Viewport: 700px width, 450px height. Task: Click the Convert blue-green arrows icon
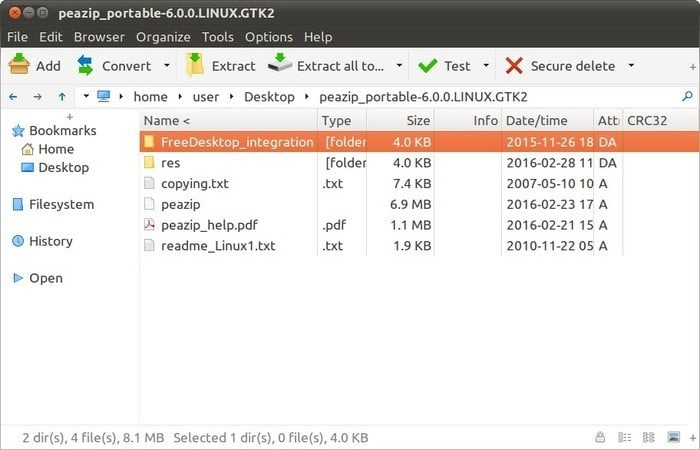85,65
